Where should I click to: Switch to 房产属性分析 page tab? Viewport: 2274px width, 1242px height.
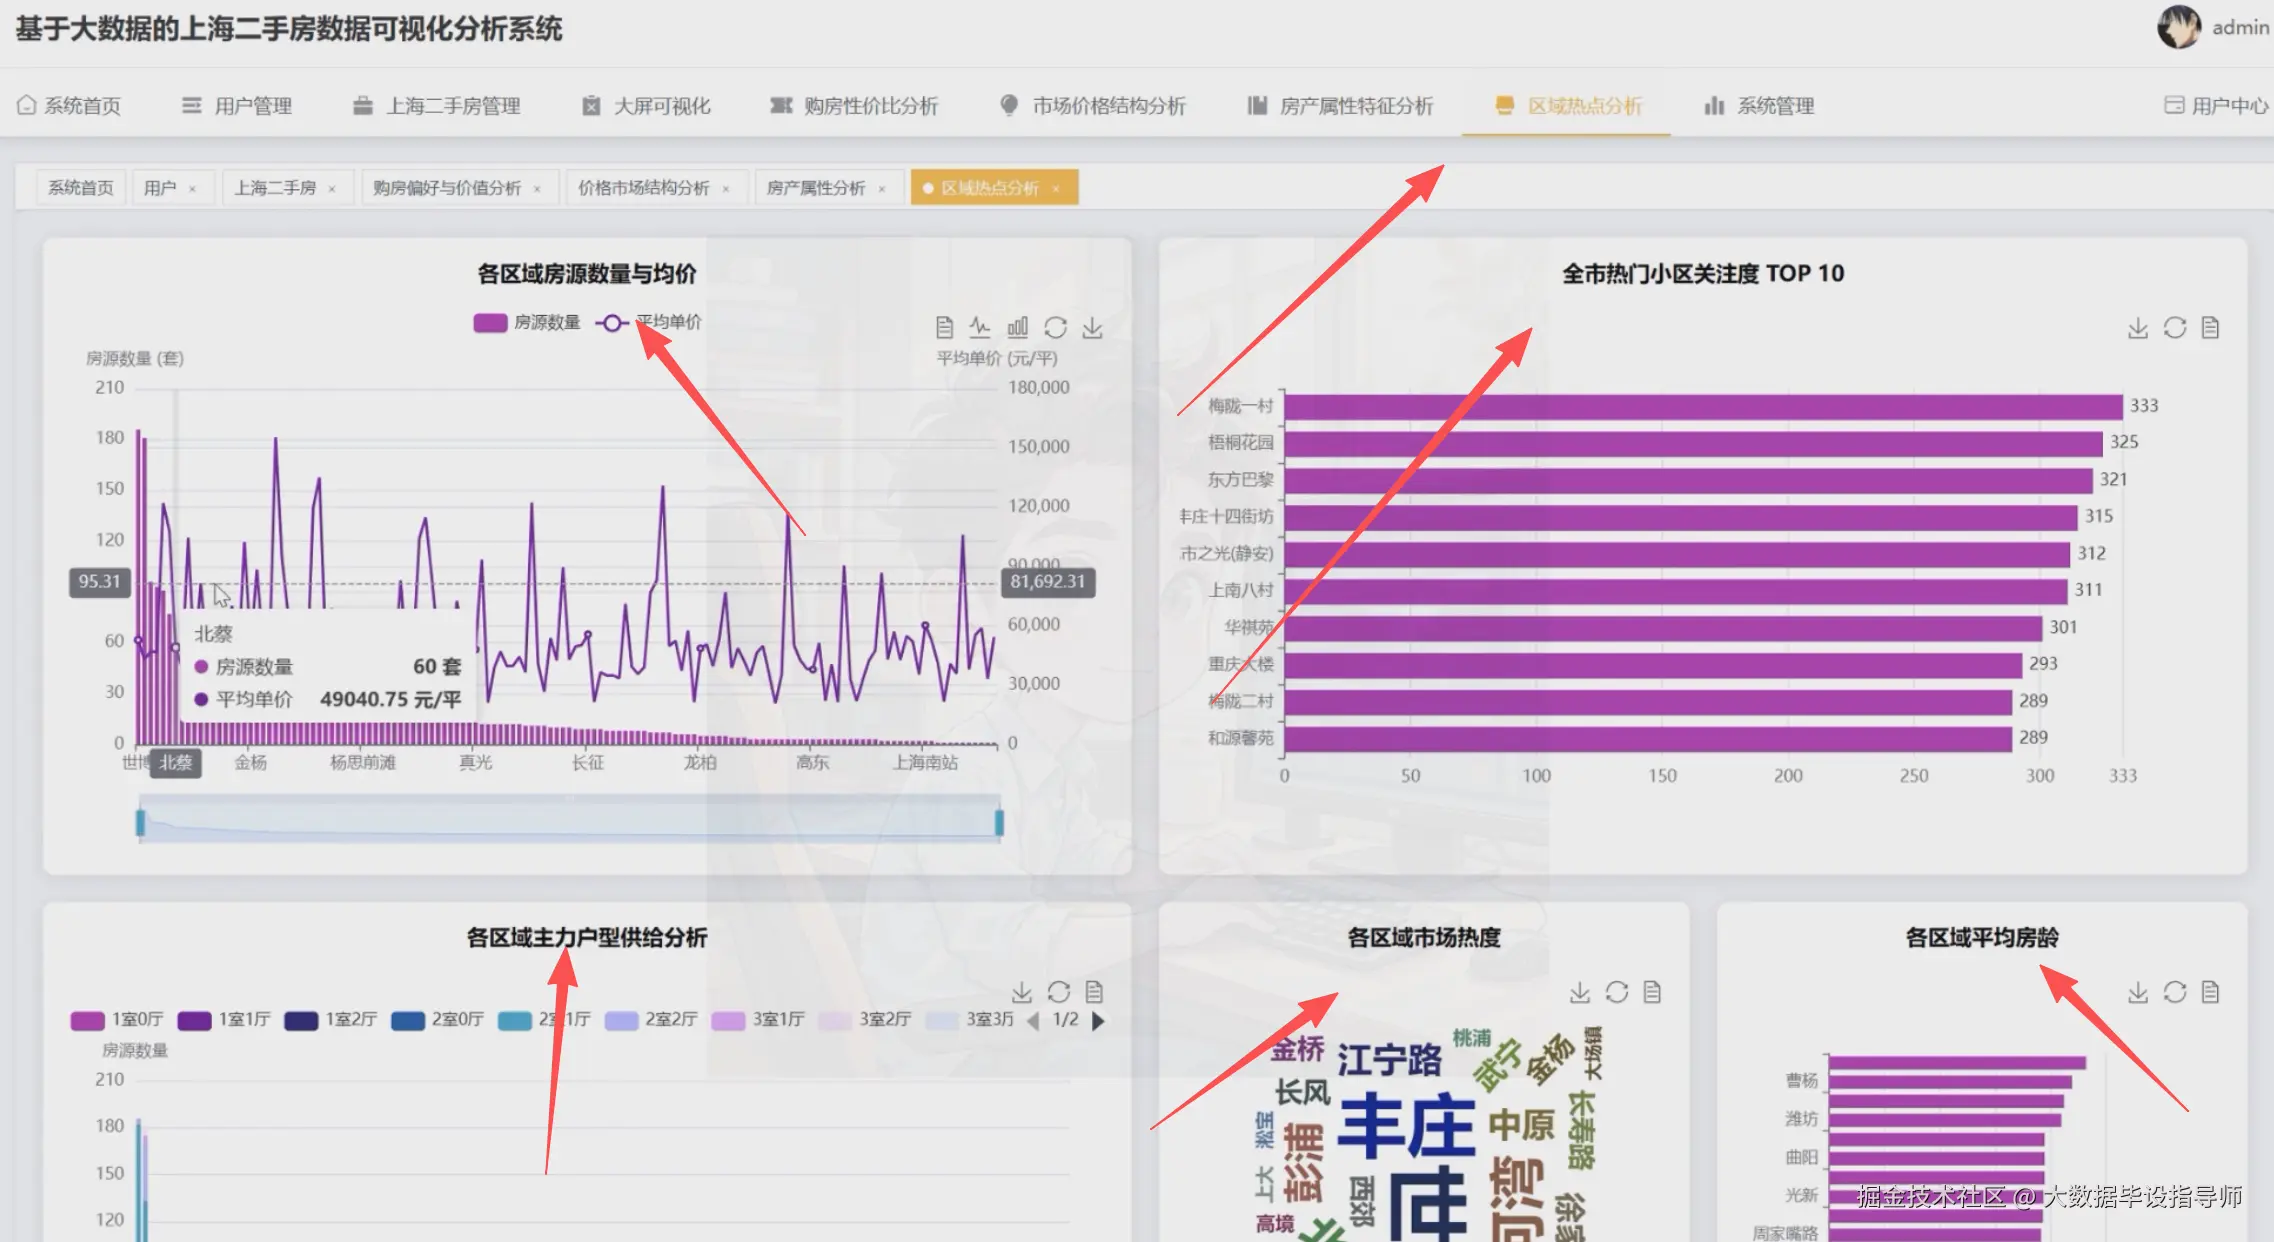tap(815, 188)
